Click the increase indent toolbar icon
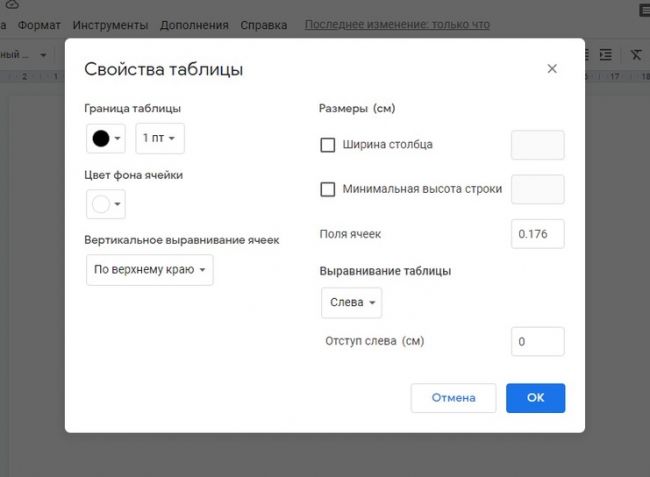The height and width of the screenshot is (477, 650). [606, 54]
